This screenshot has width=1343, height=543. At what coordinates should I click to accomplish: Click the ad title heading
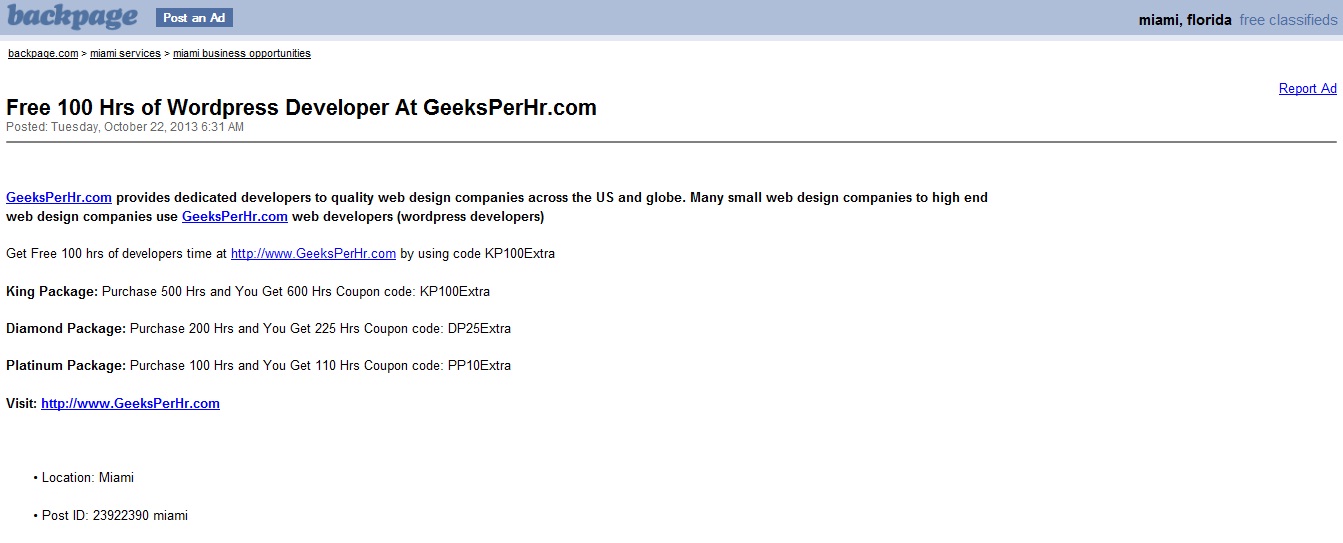[x=301, y=108]
